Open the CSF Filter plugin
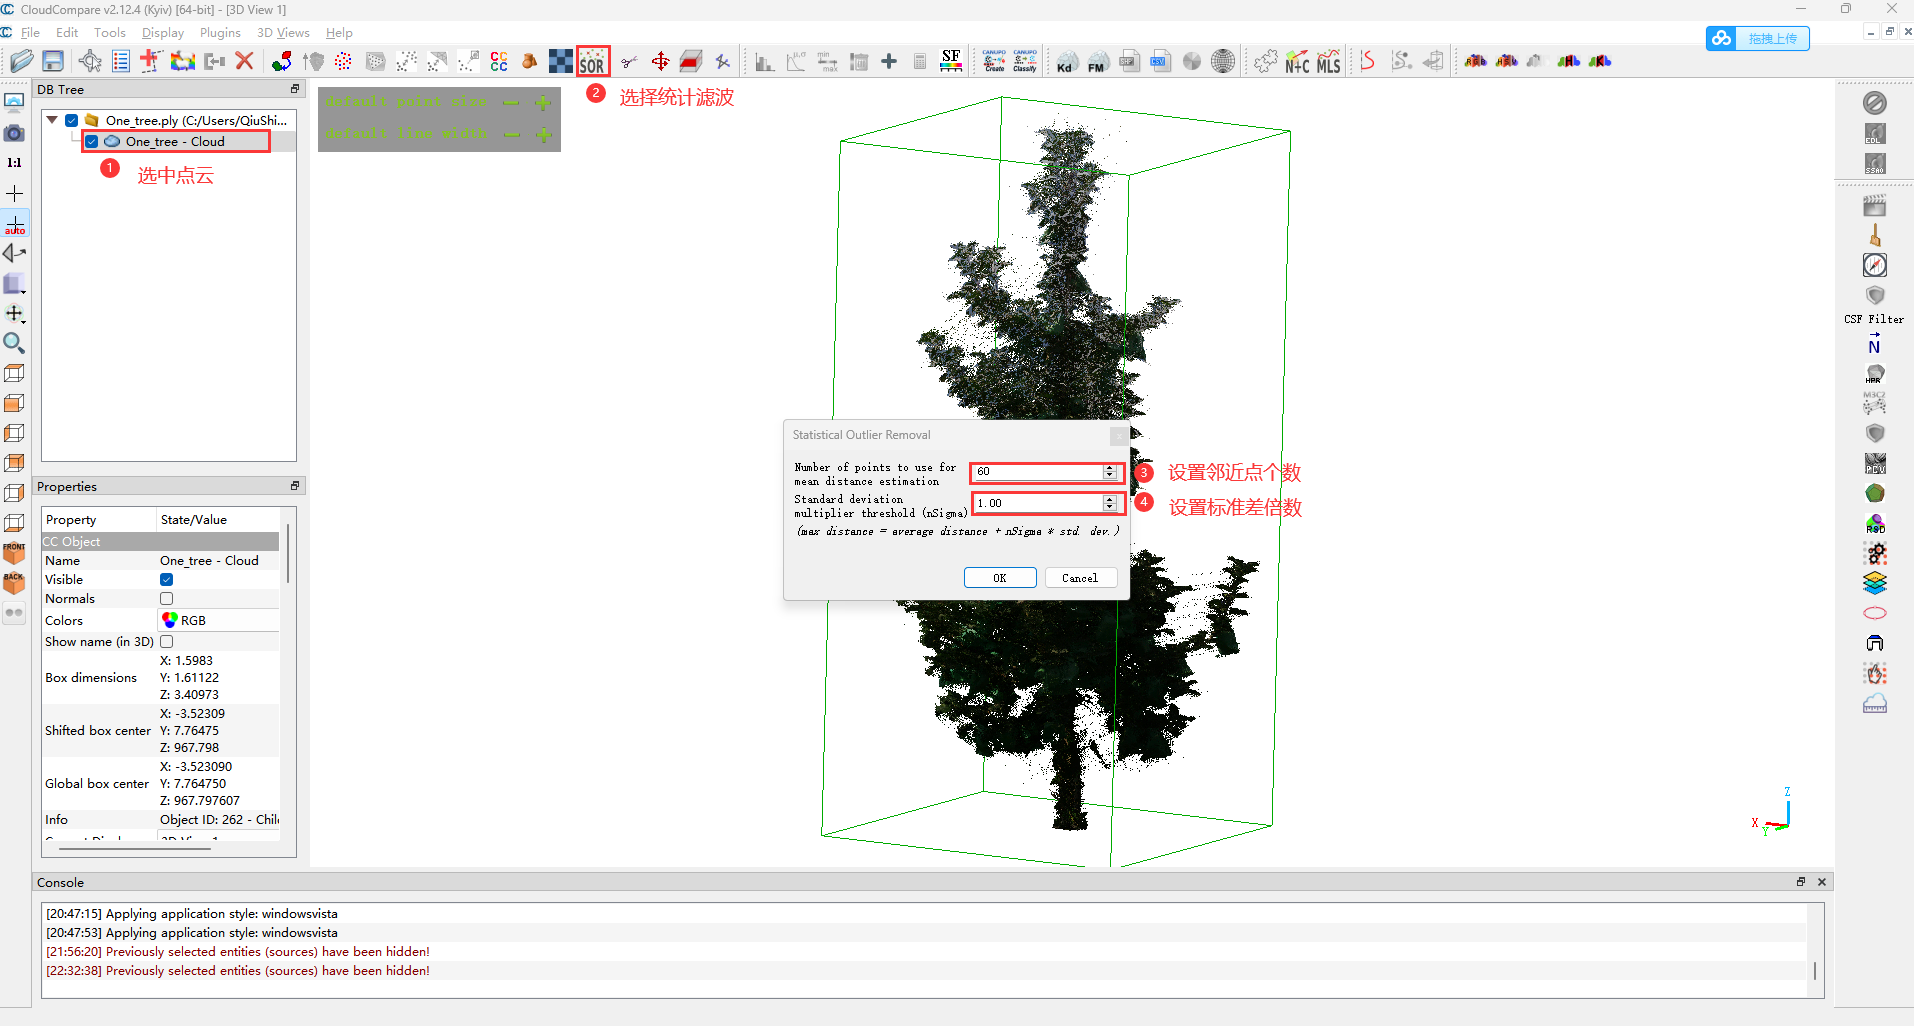The height and width of the screenshot is (1026, 1914). point(1874,319)
